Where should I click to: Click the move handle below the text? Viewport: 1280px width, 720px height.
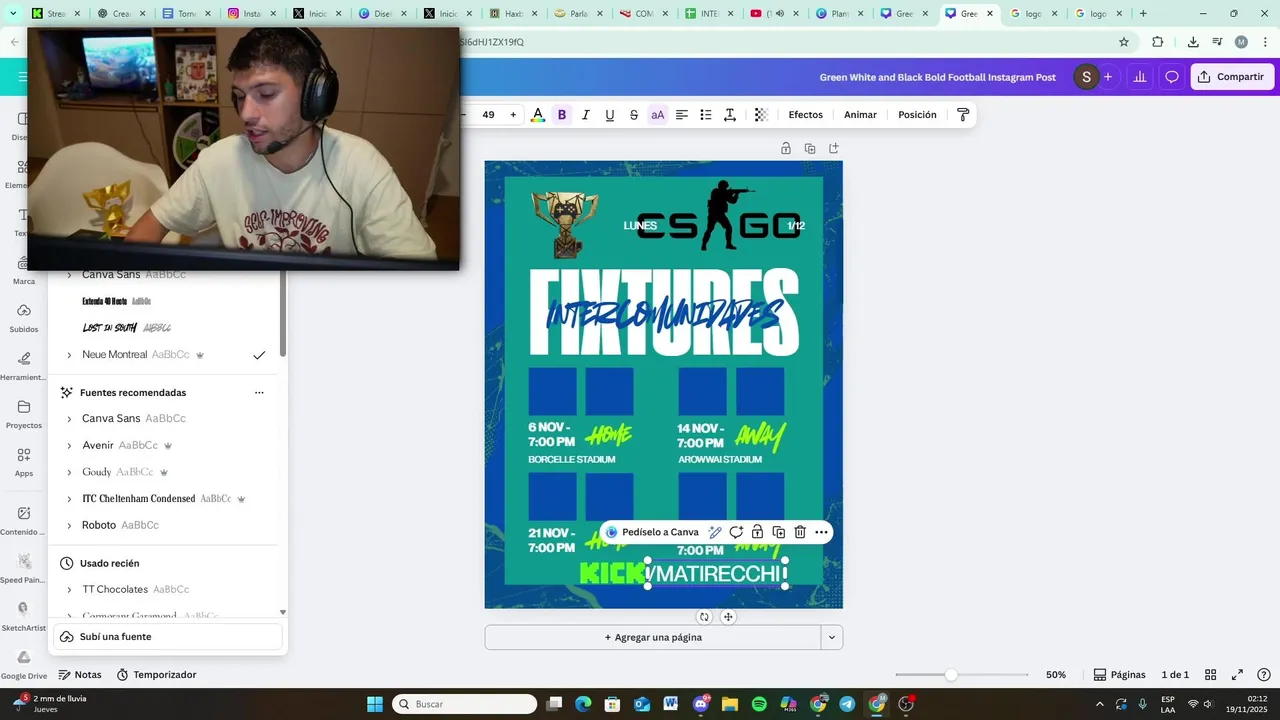point(728,617)
